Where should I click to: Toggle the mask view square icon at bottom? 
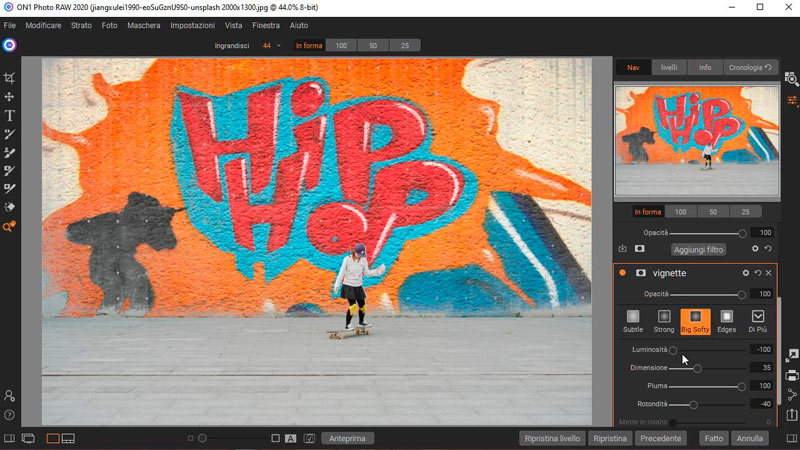point(276,438)
